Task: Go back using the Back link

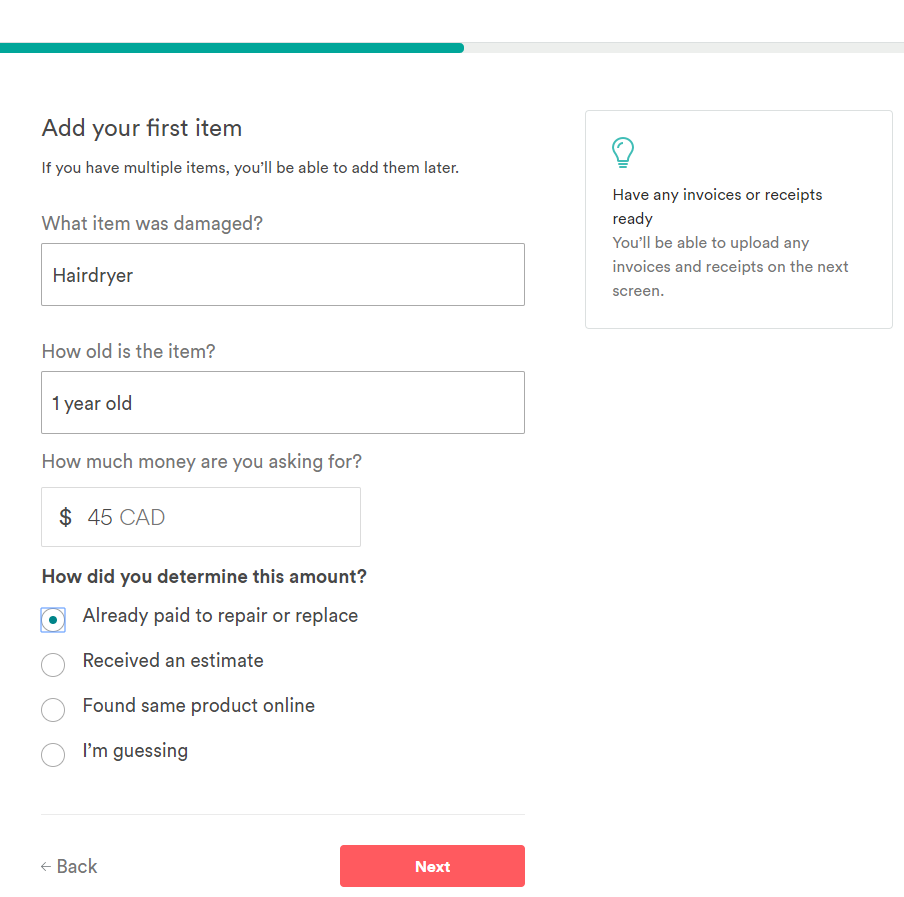Action: [x=76, y=867]
